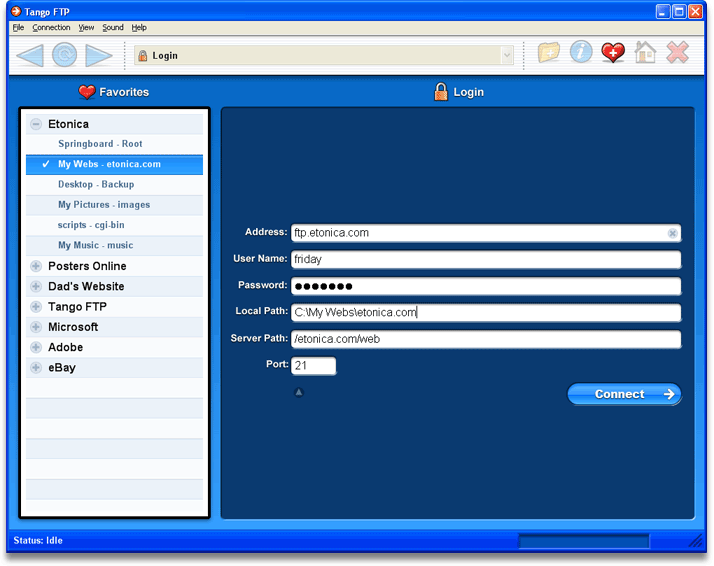This screenshot has width=714, height=566.
Task: Click the red X disconnect icon
Action: click(678, 52)
